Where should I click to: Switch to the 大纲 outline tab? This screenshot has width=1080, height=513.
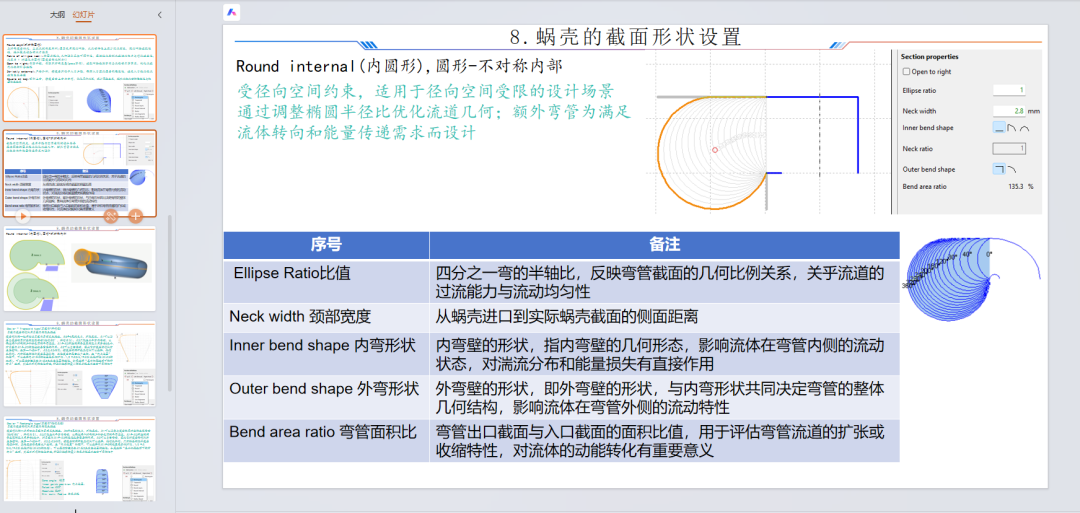(57, 15)
